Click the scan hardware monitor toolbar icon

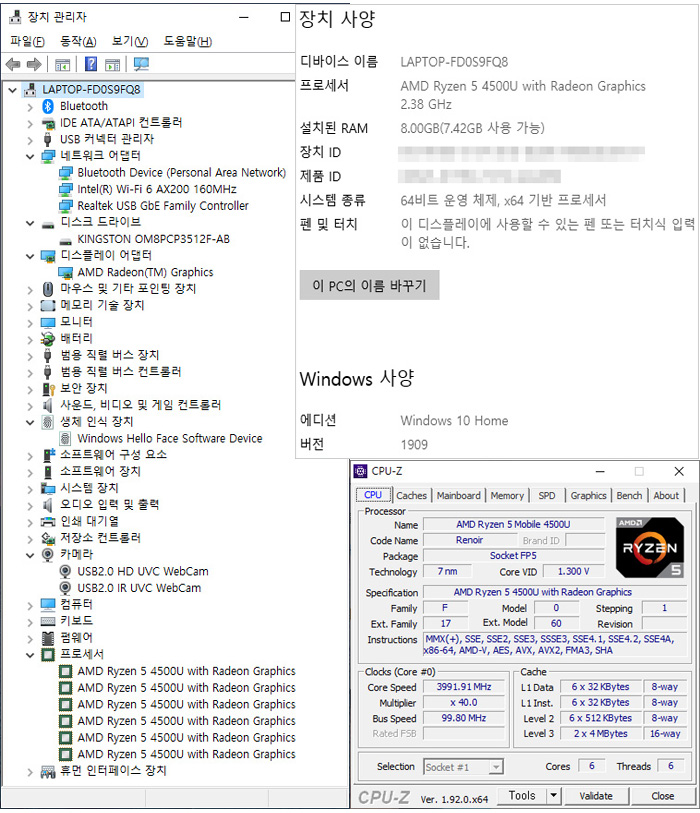(141, 64)
